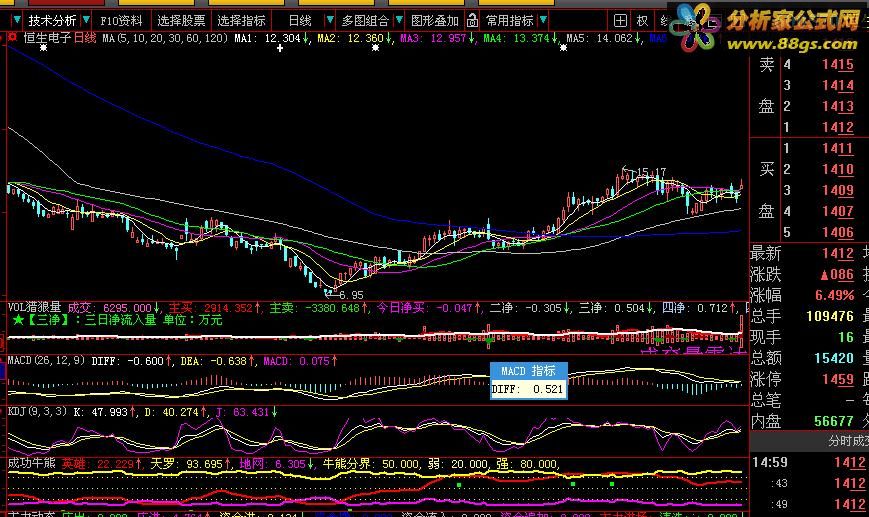Click the 涨幅 value 6.49%
The width and height of the screenshot is (869, 517).
[834, 295]
